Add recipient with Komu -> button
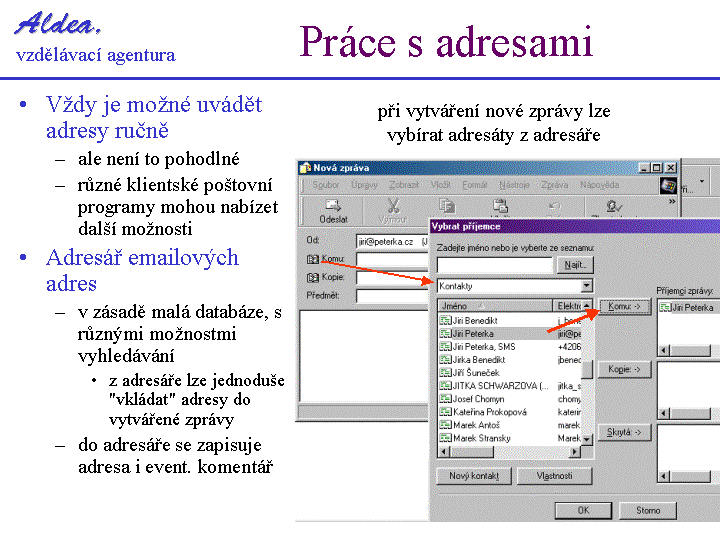720x540 pixels. [624, 306]
